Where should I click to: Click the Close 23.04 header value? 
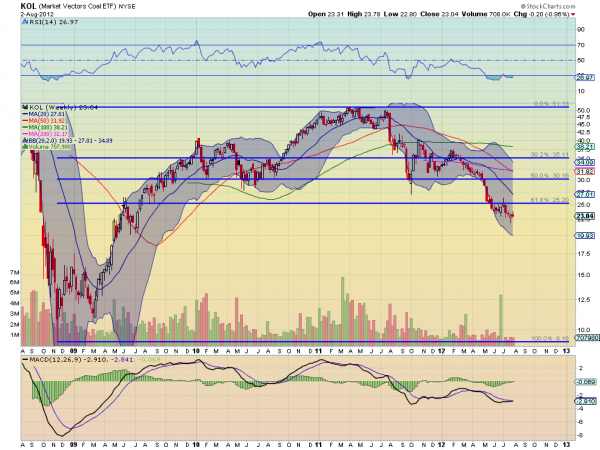(439, 14)
